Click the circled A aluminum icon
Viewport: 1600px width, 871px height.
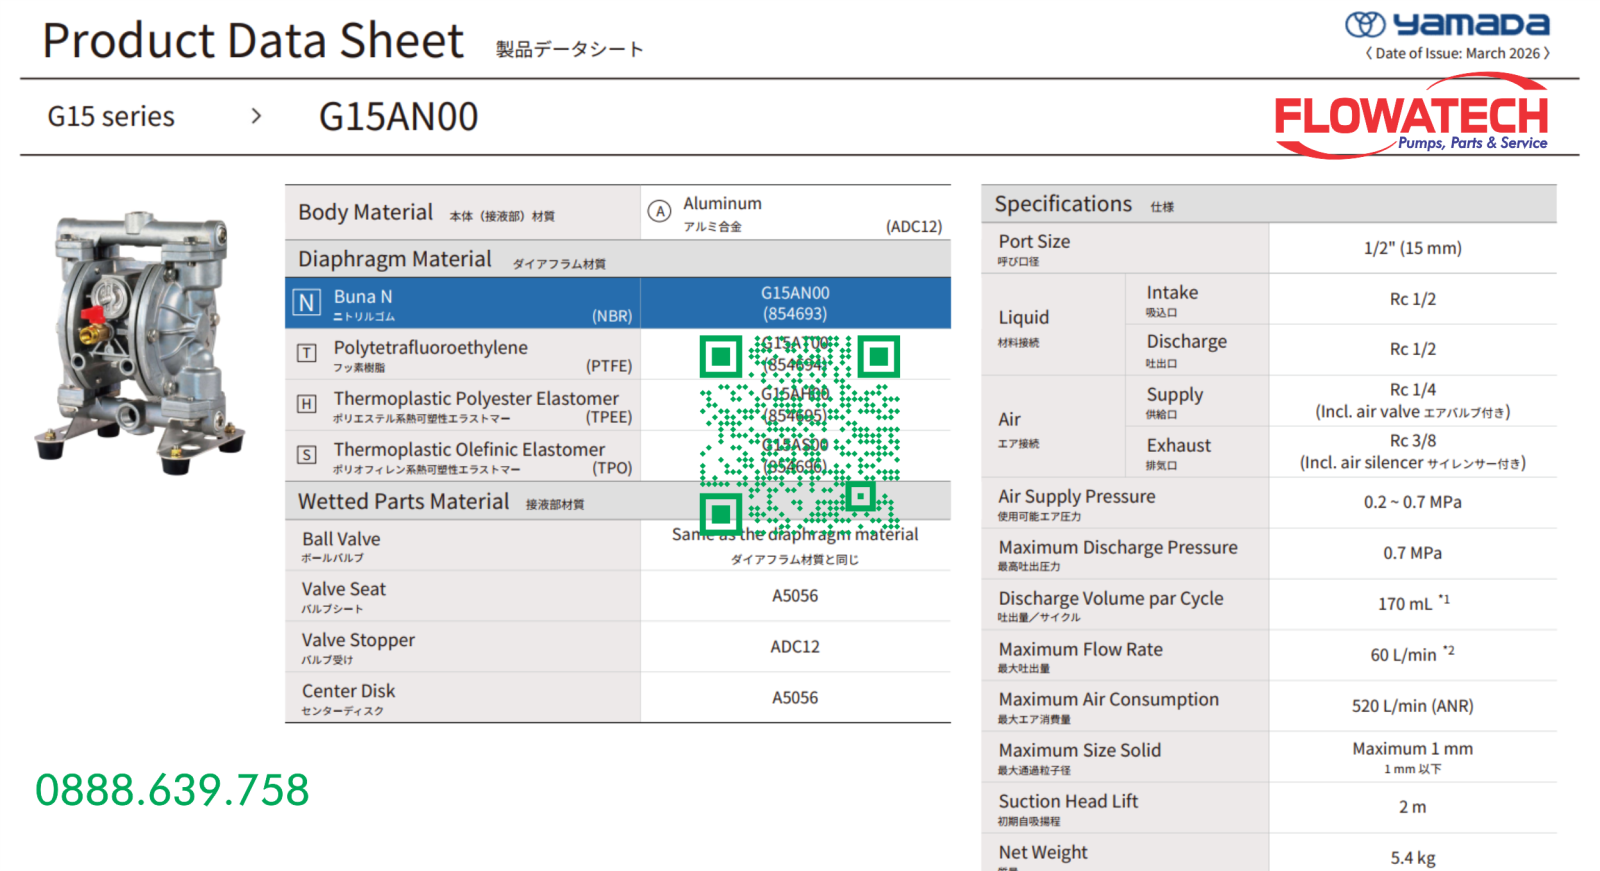pos(659,212)
